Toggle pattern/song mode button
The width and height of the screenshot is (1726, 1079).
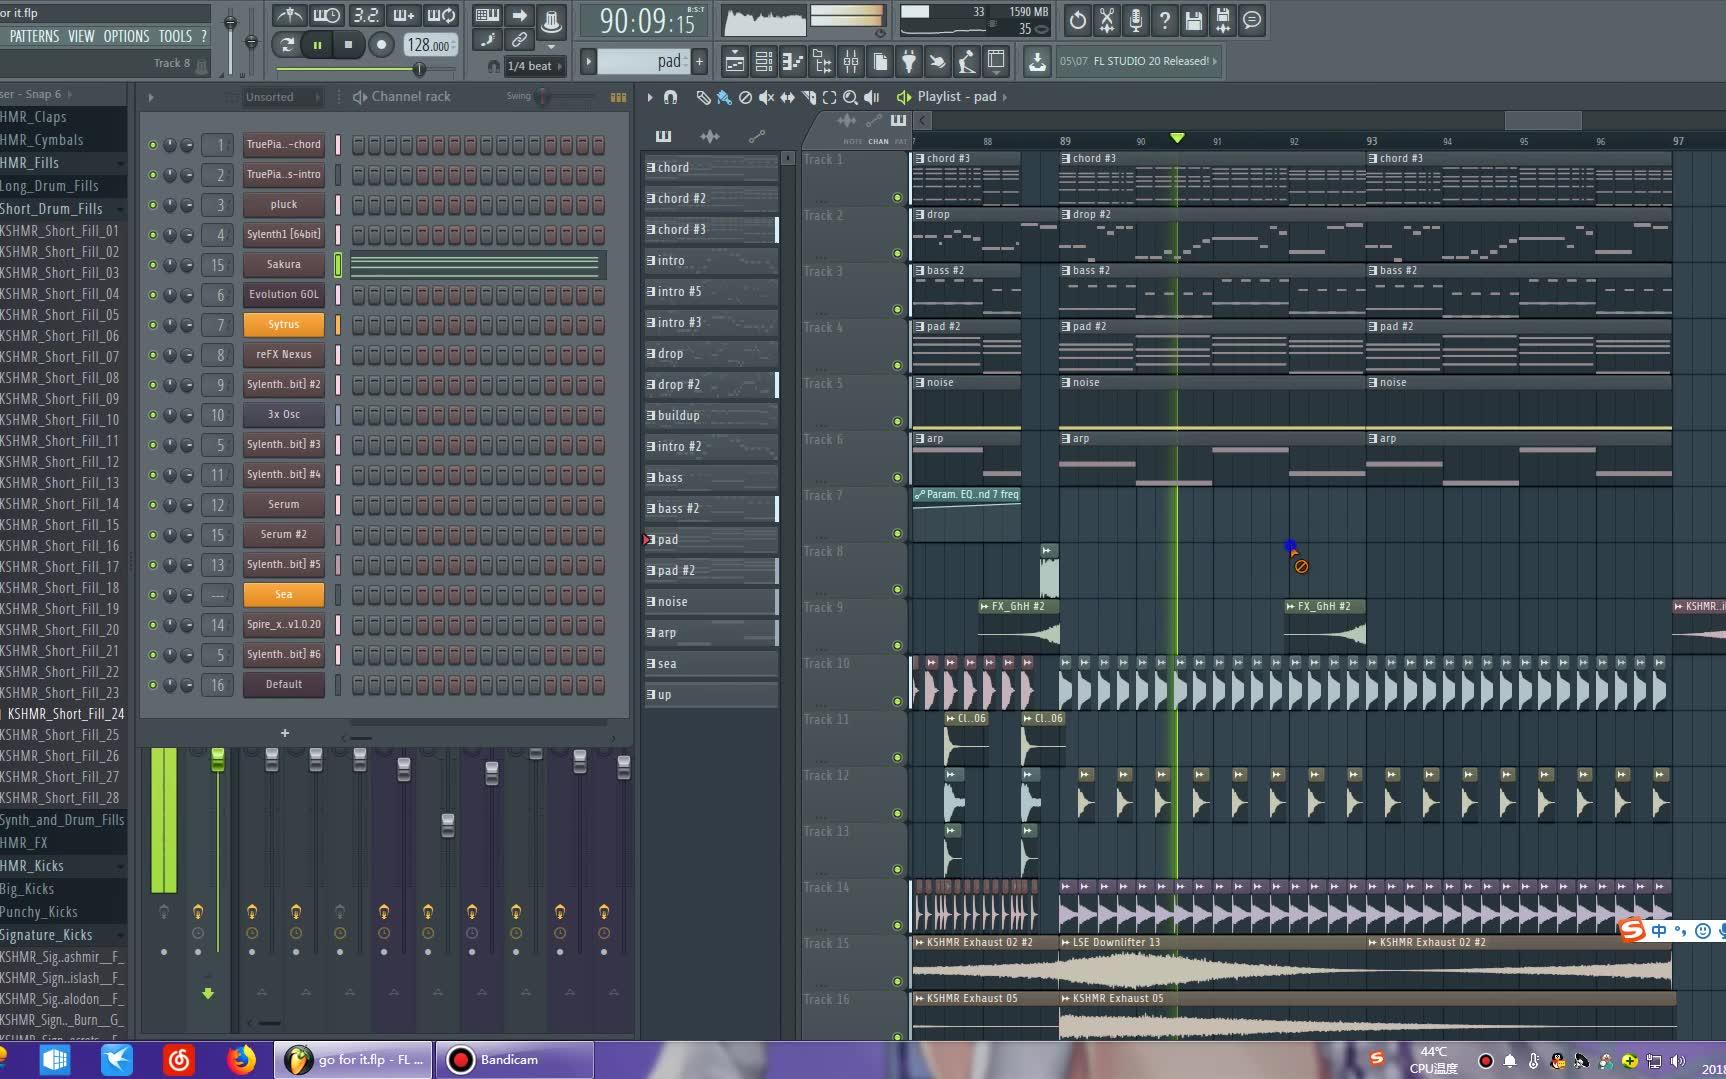tap(287, 44)
